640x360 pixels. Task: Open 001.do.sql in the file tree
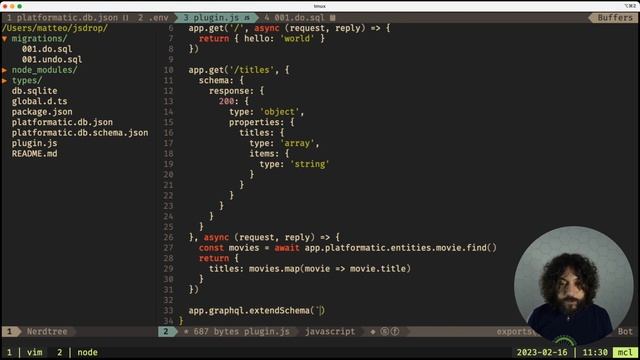point(47,49)
